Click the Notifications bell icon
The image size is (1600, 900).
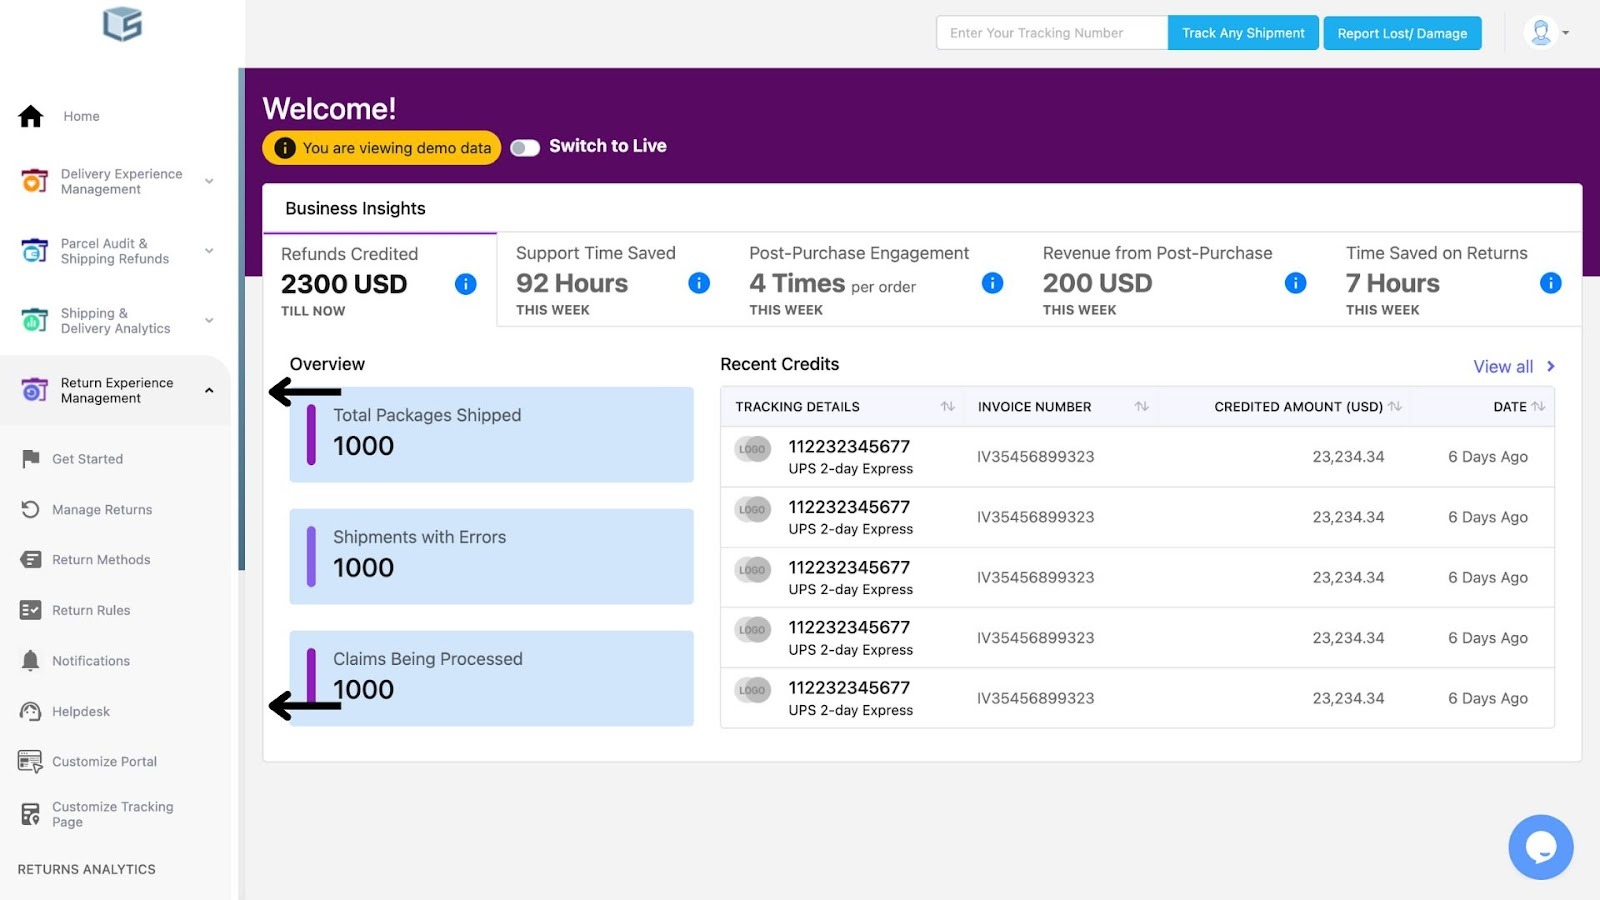tap(31, 661)
